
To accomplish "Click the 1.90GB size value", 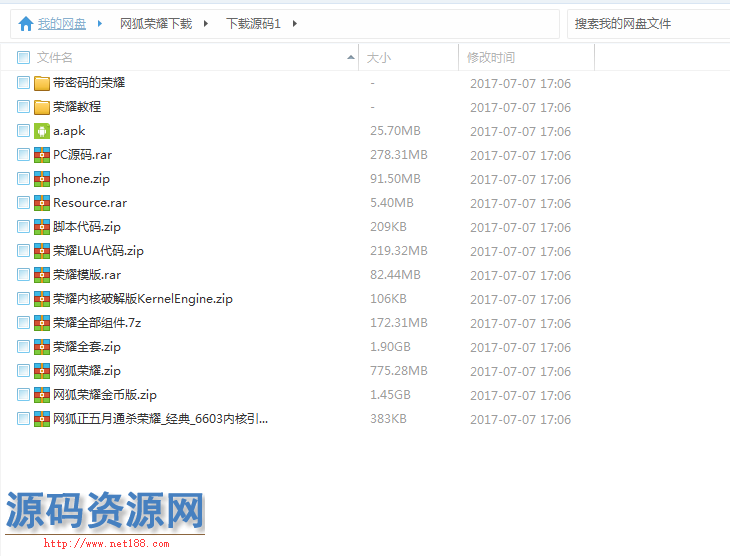I will click(x=390, y=347).
